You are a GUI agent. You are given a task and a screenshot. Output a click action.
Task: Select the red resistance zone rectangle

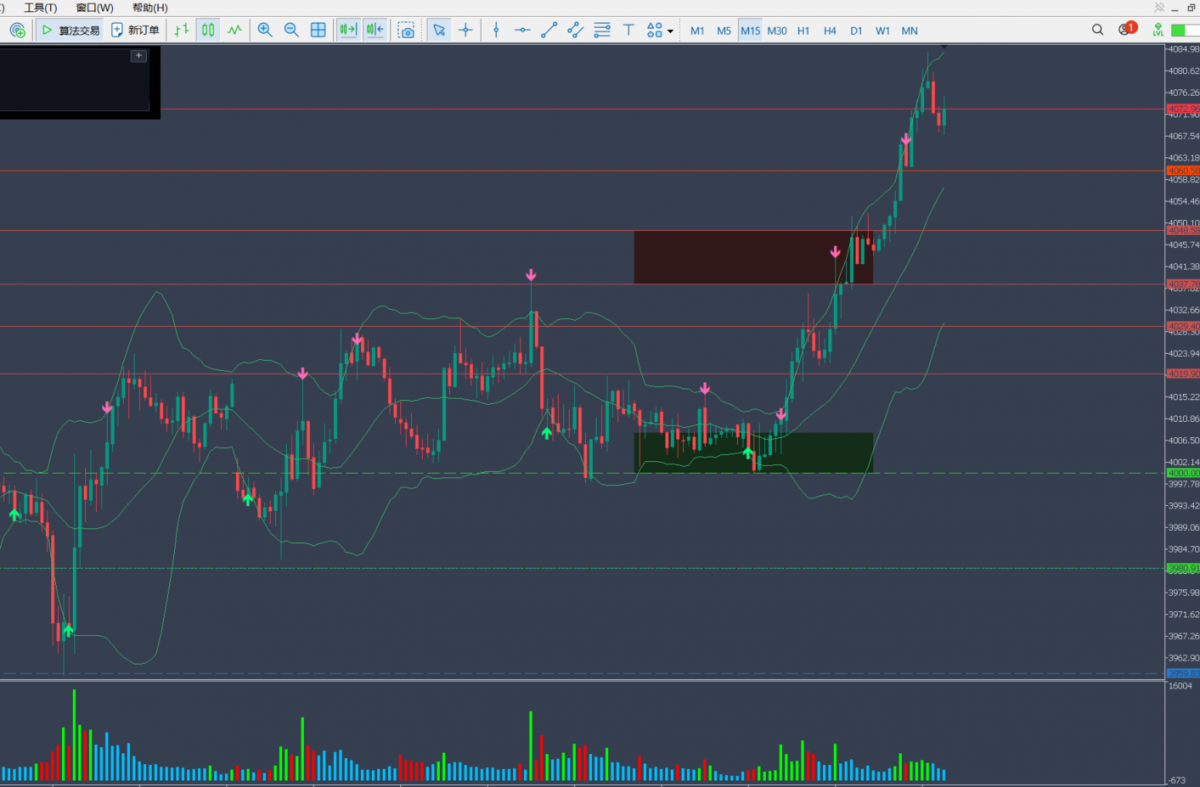pos(753,257)
